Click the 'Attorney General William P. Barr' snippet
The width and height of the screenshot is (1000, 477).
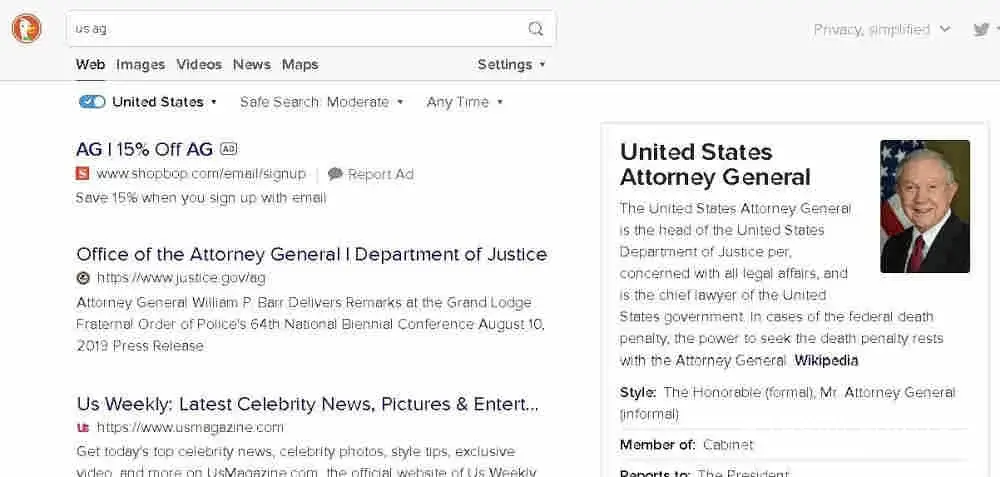311,324
